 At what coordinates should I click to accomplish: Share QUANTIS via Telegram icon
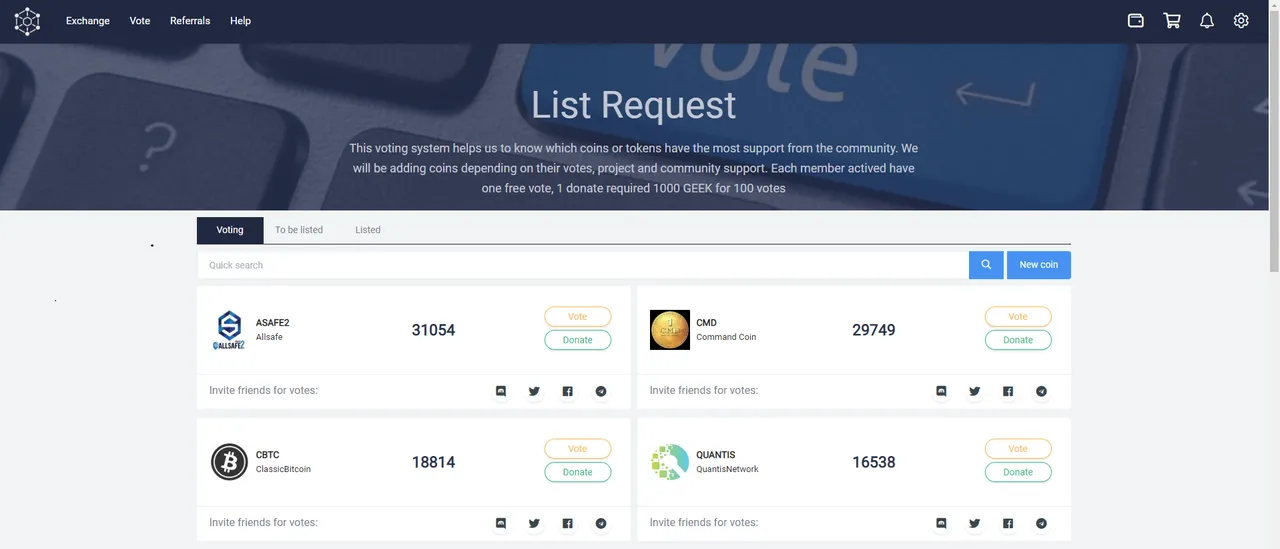point(1041,523)
